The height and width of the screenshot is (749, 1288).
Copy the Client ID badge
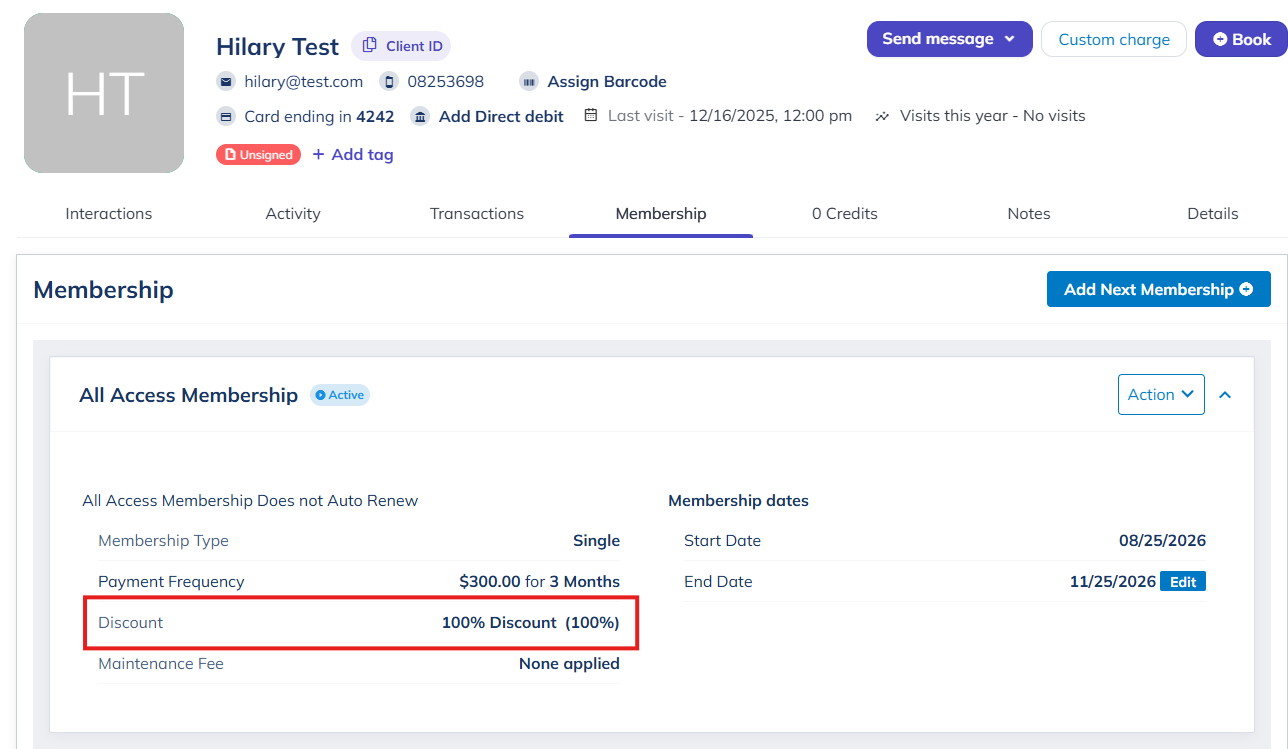401,46
